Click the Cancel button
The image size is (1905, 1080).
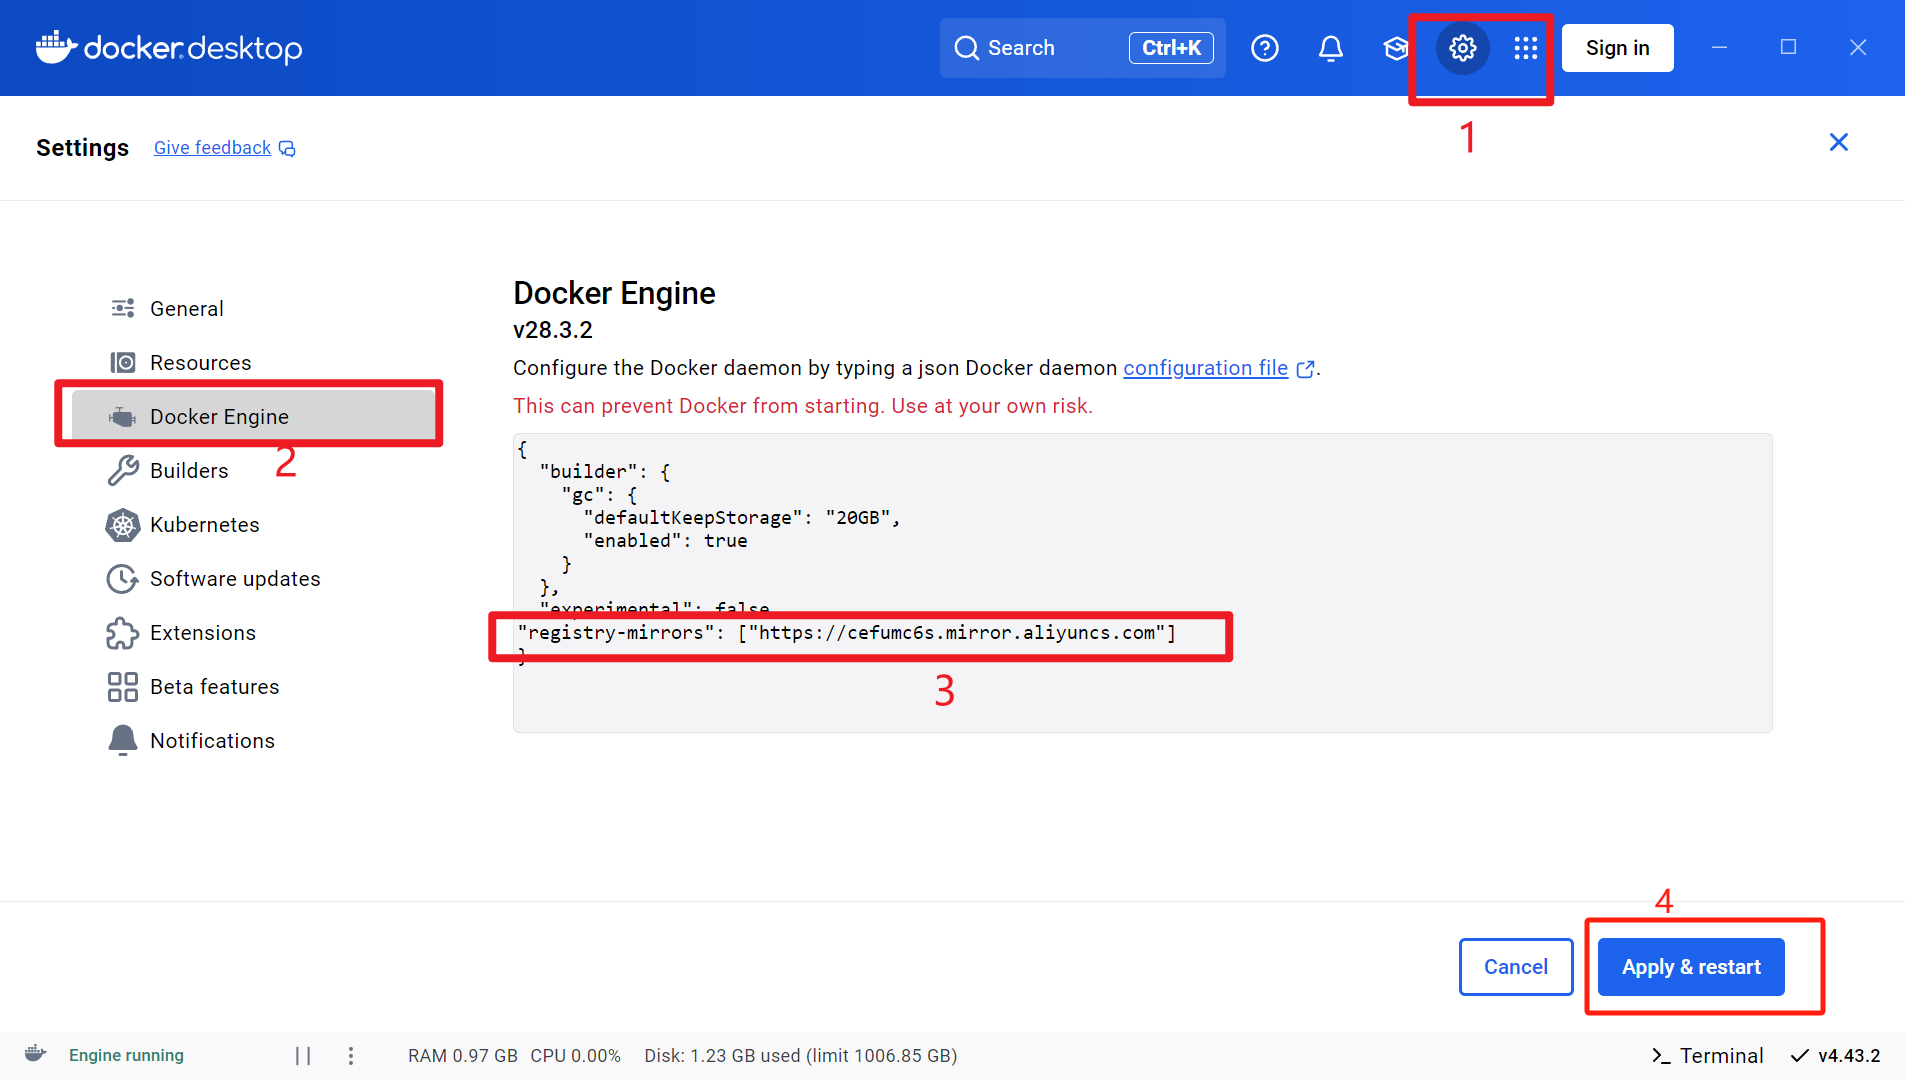[1516, 967]
